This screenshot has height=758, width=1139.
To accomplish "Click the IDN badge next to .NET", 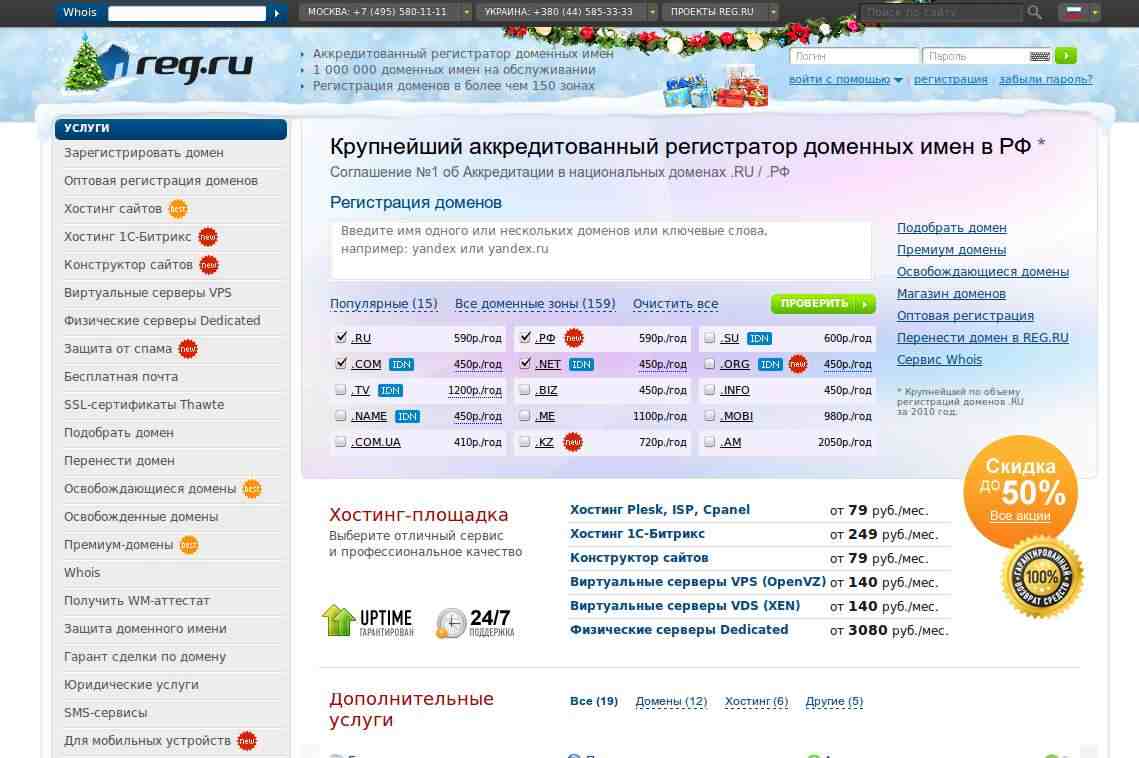I will (x=580, y=365).
